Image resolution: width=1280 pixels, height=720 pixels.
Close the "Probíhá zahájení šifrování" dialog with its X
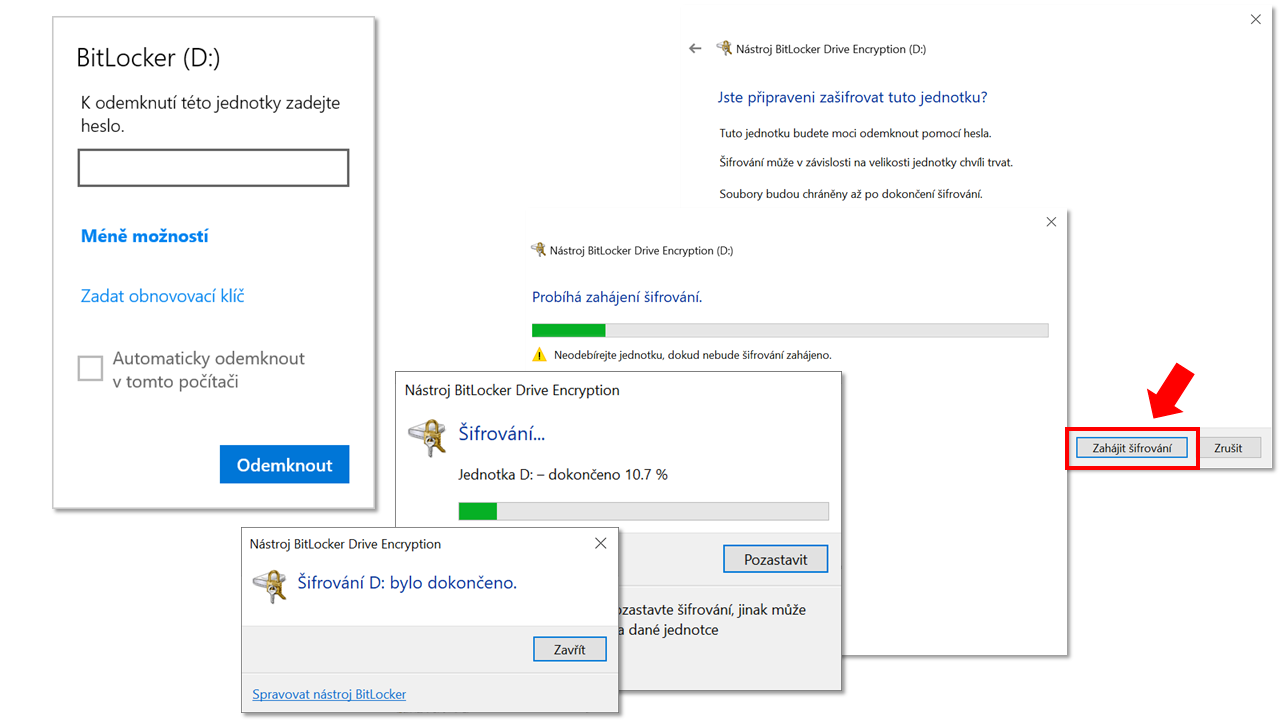point(1051,221)
